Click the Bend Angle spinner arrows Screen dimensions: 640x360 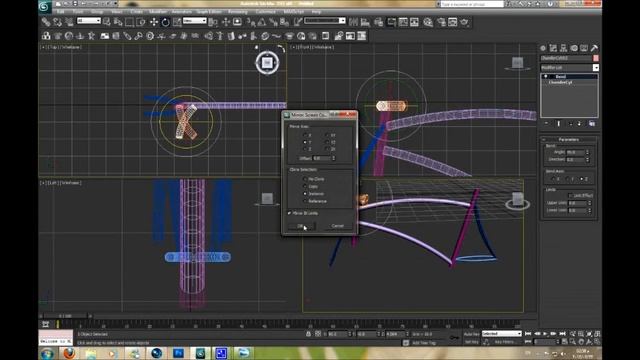click(588, 152)
